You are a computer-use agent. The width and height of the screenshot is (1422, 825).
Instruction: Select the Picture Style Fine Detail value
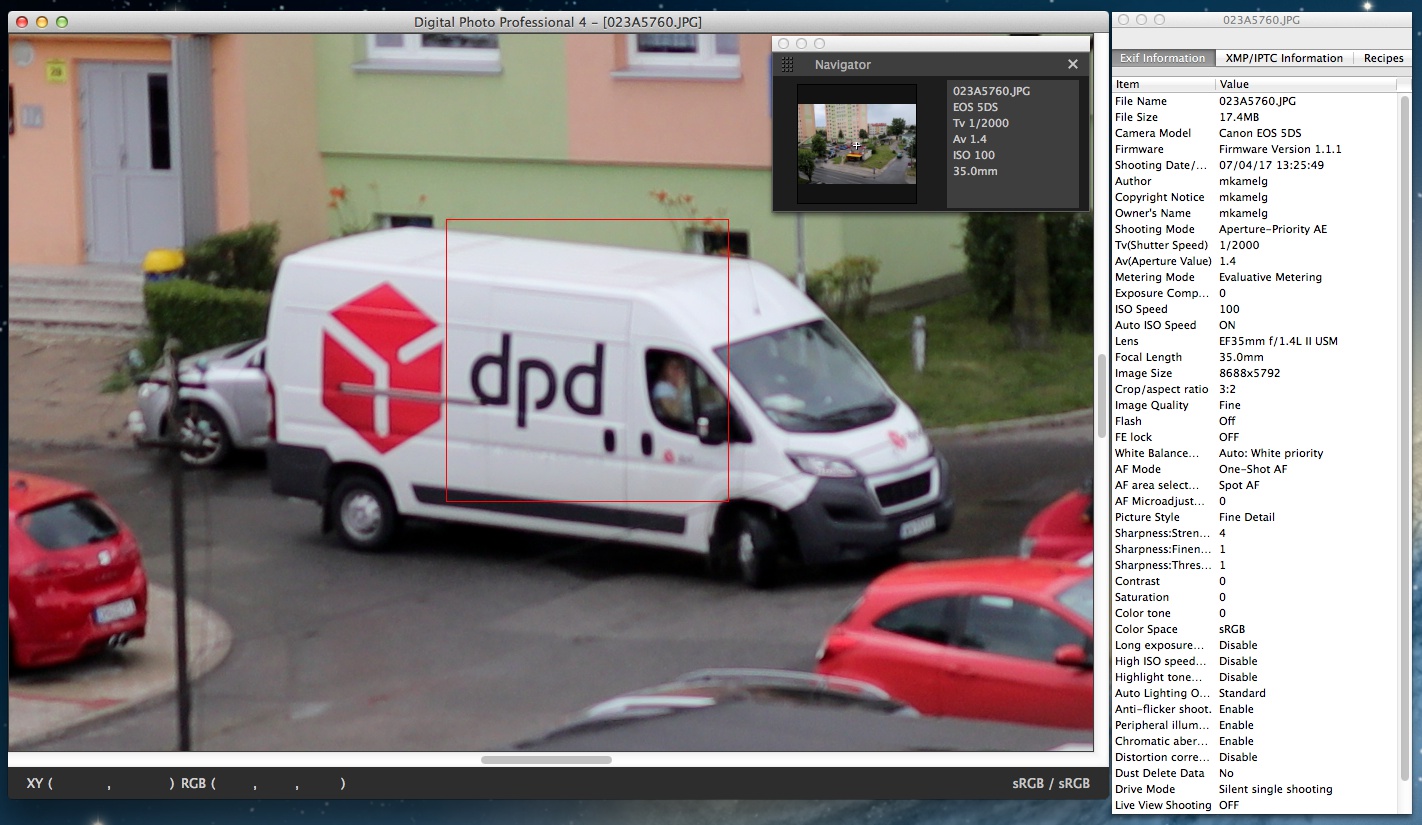1246,517
